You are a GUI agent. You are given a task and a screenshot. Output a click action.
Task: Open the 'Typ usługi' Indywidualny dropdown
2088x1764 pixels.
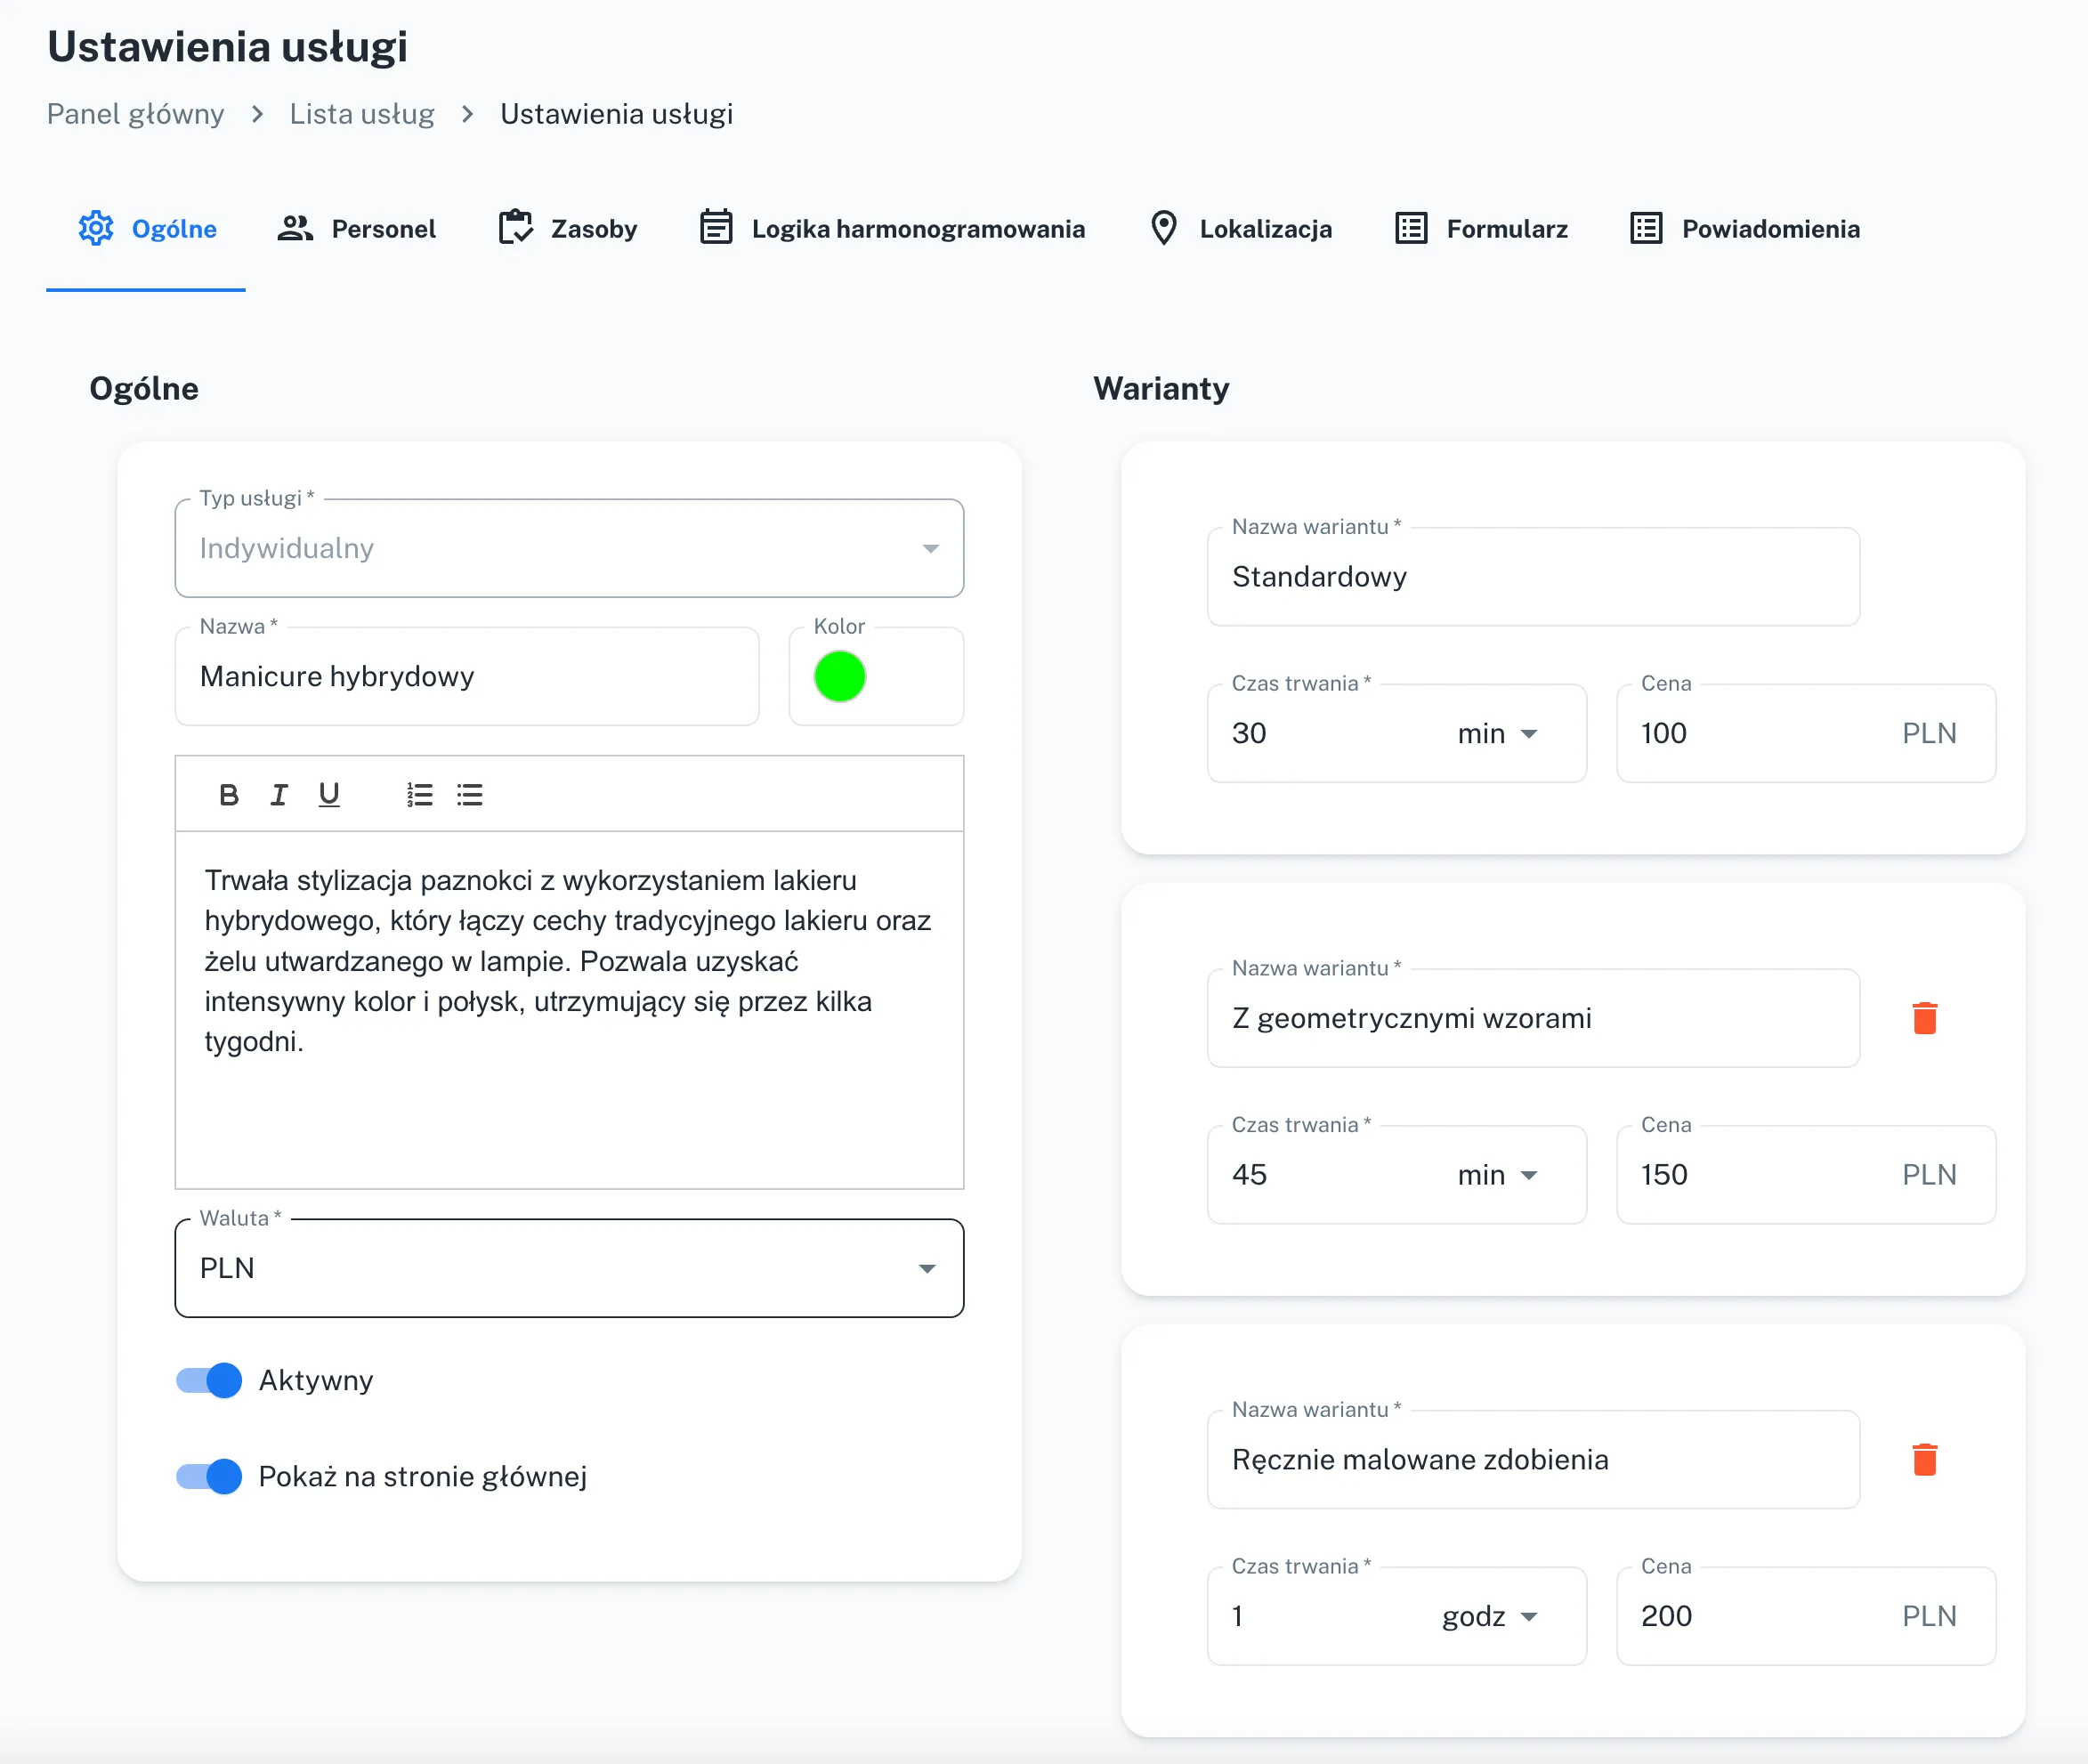pos(568,549)
